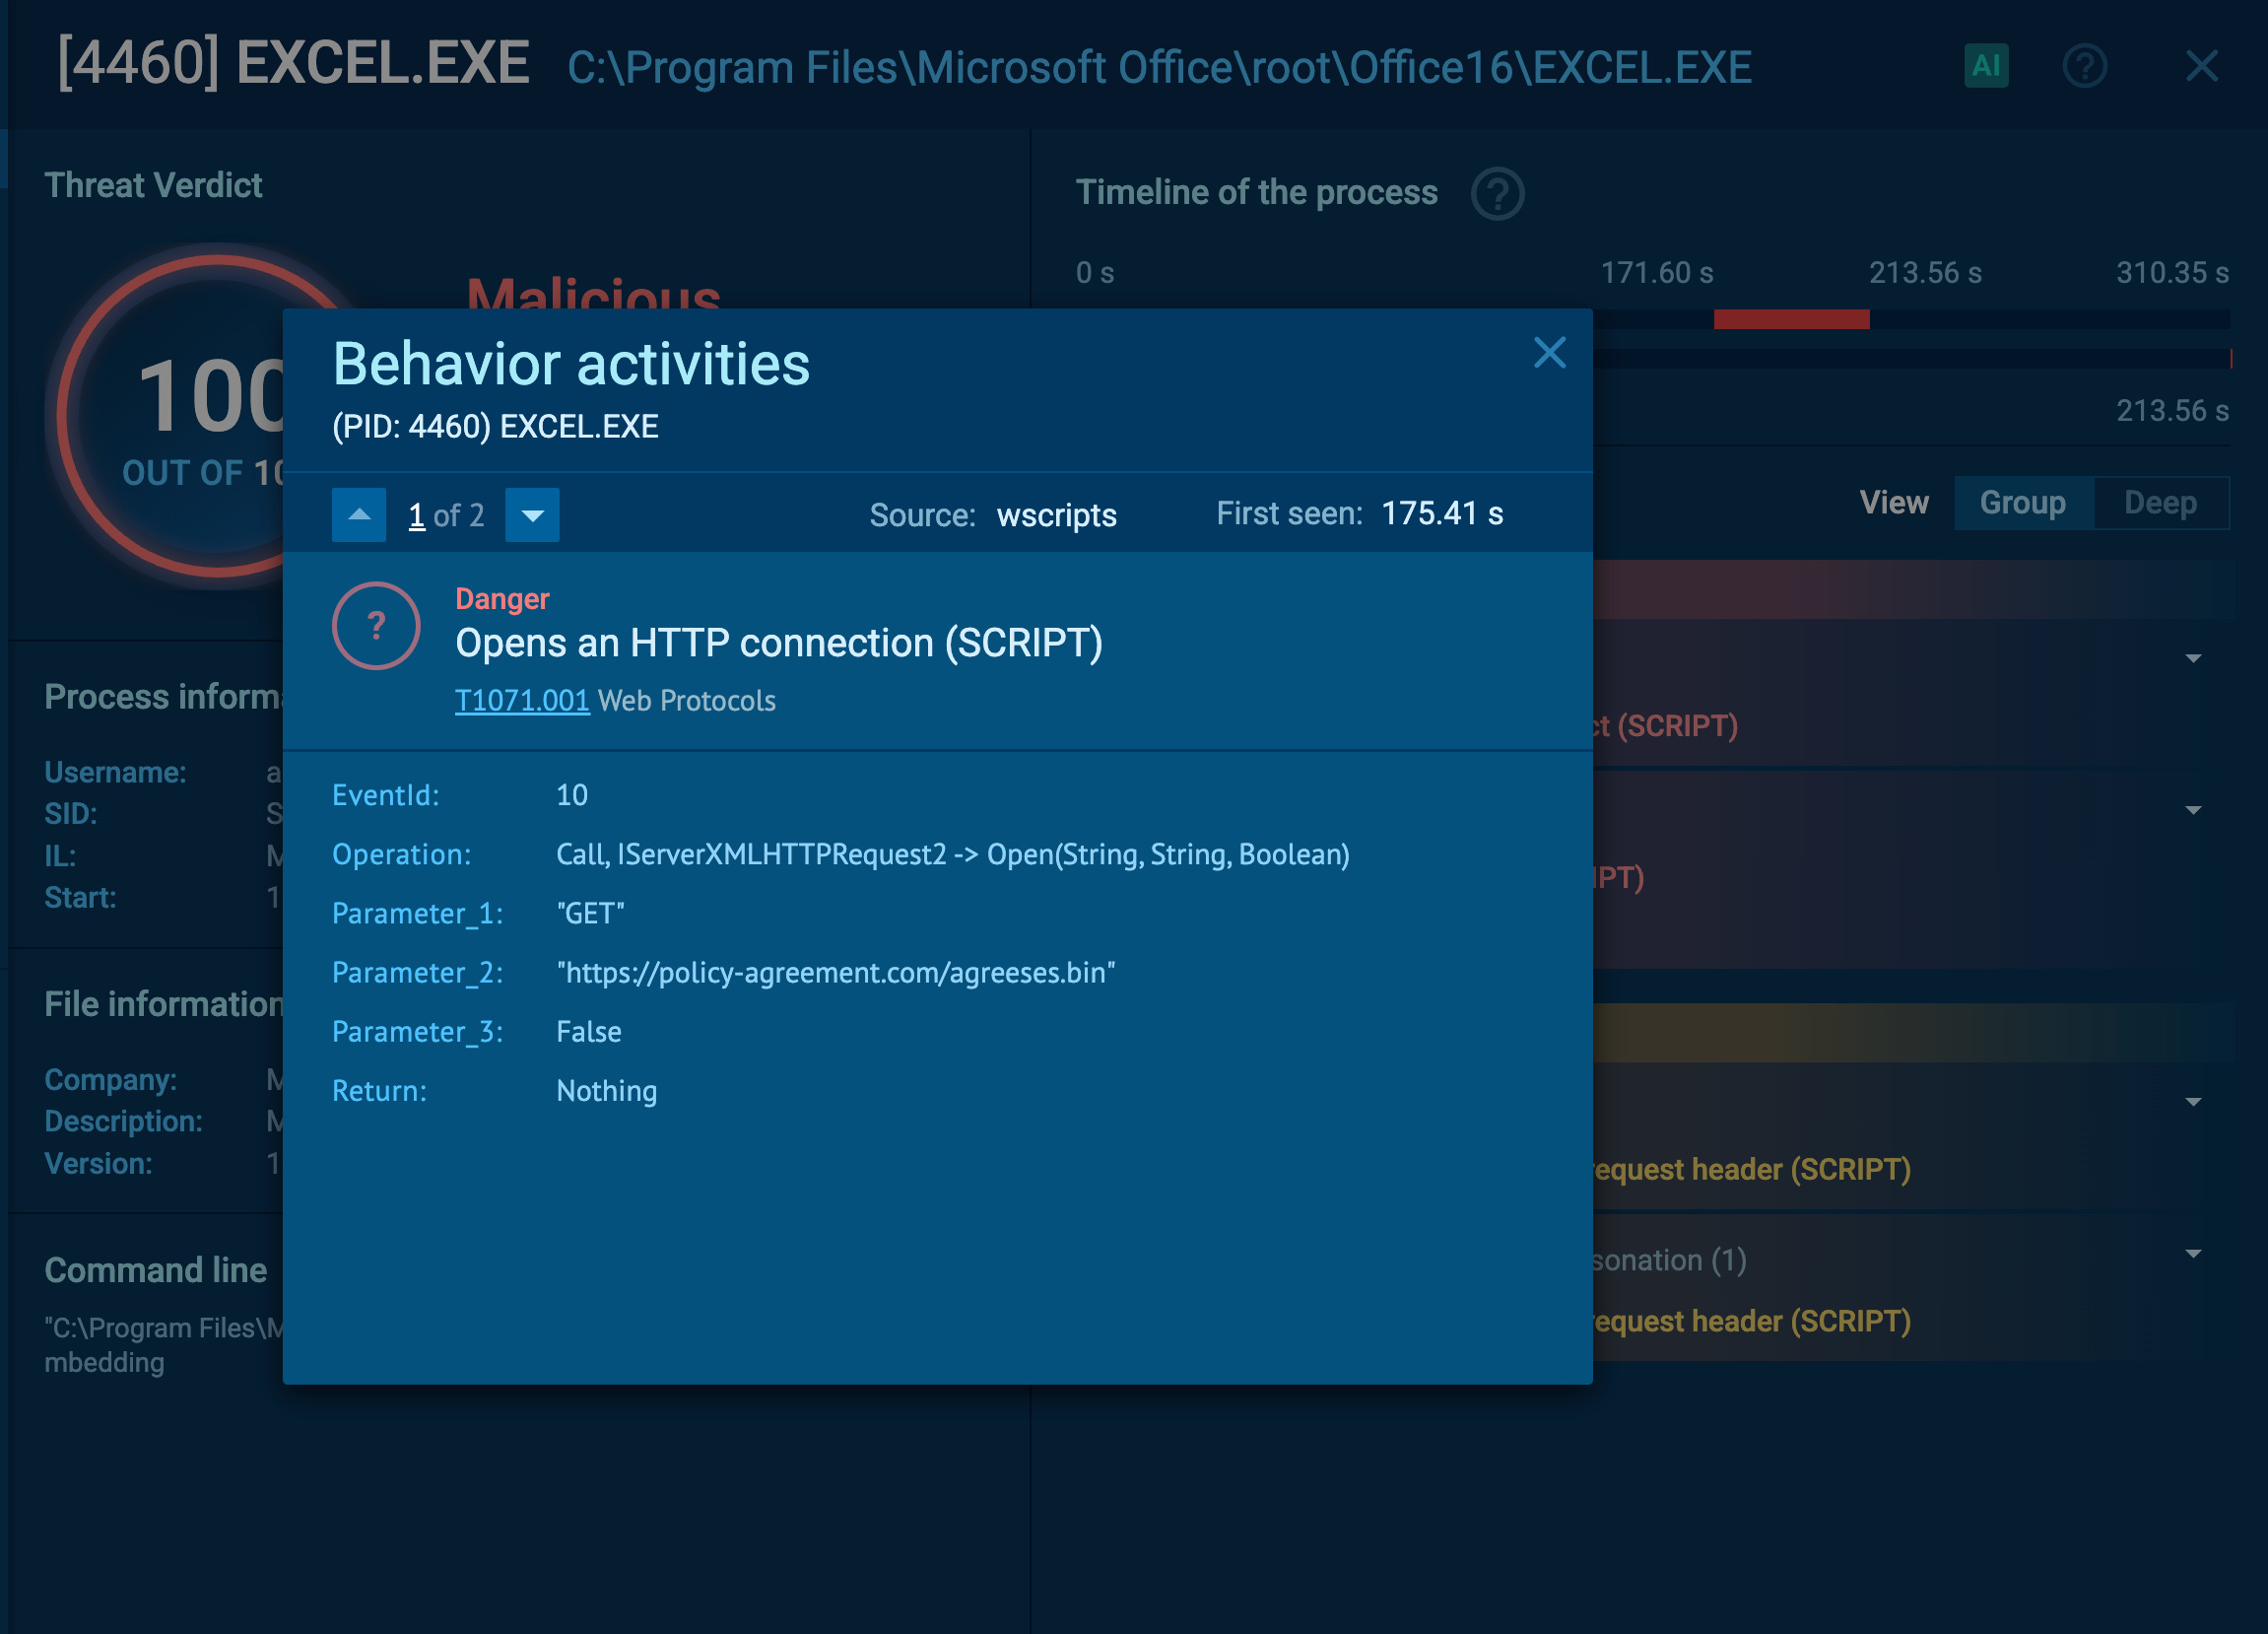Click the red segment on process timeline

tap(1790, 319)
